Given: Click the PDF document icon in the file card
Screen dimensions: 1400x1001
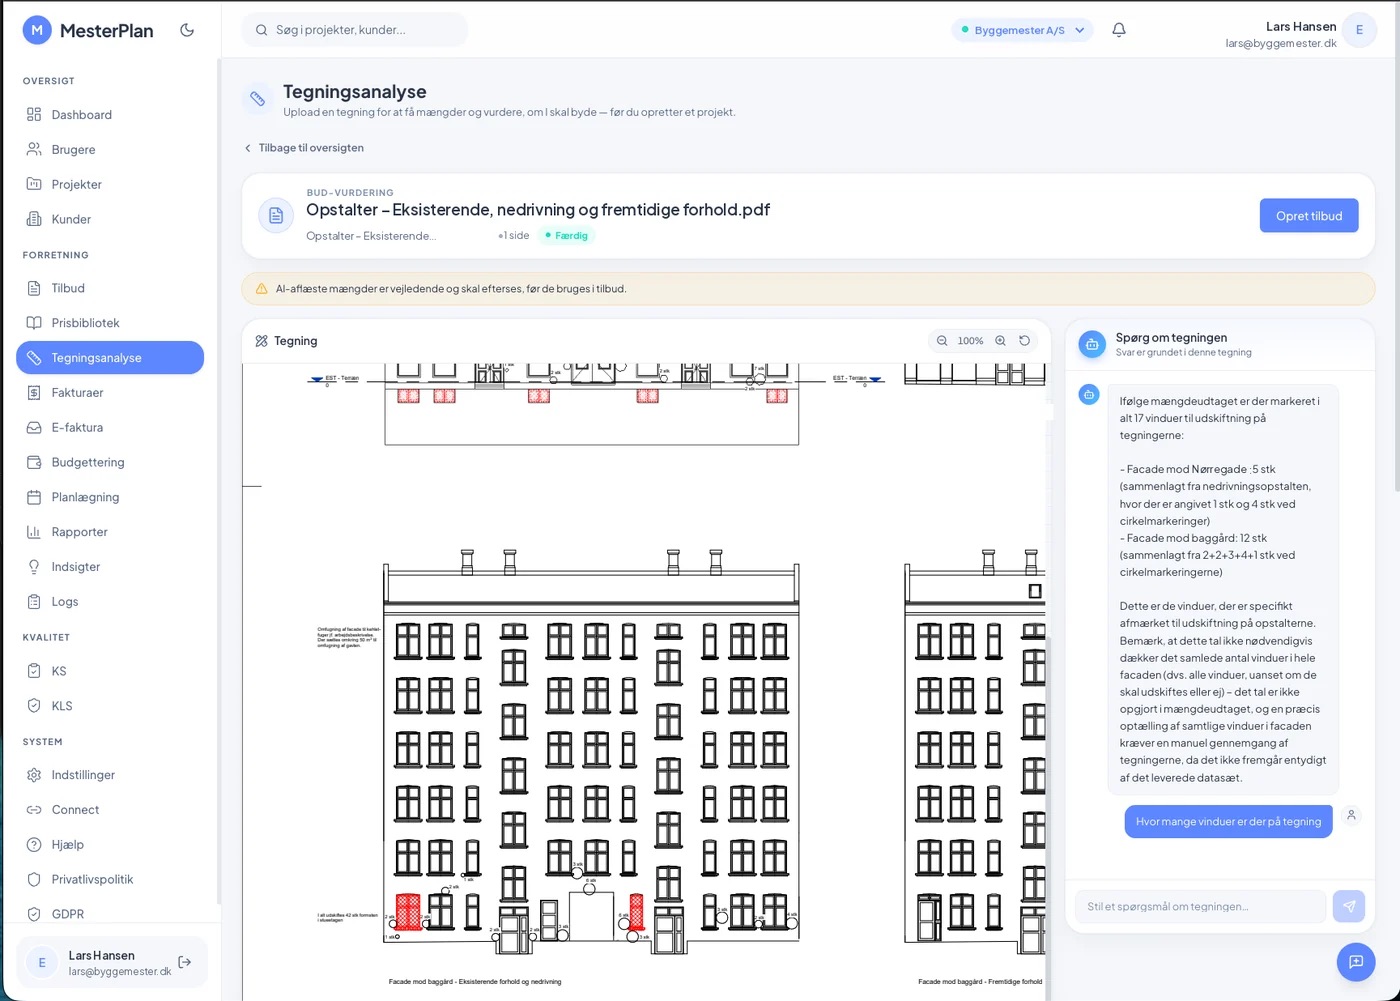Looking at the screenshot, I should point(276,216).
